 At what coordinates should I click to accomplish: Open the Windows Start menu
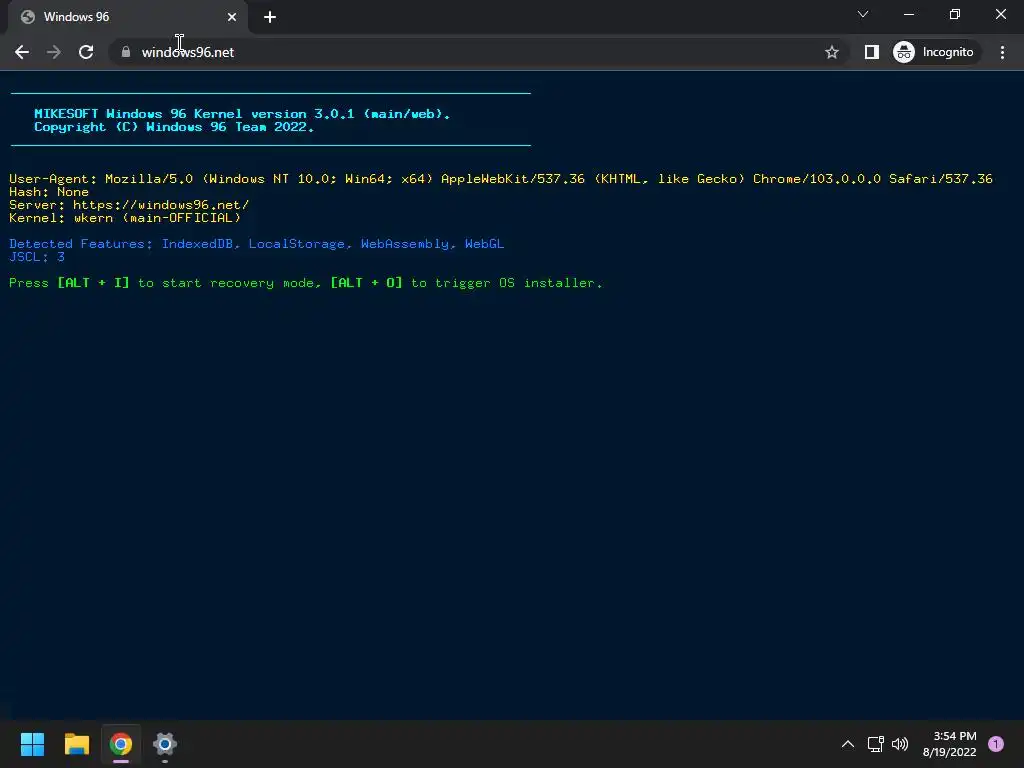[x=32, y=744]
